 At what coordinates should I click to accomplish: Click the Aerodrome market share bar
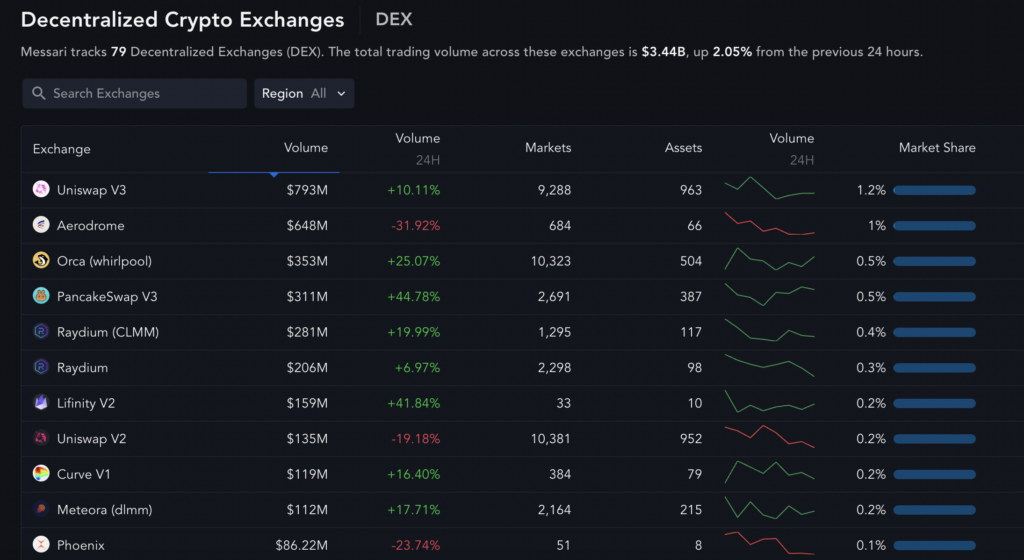coord(935,226)
